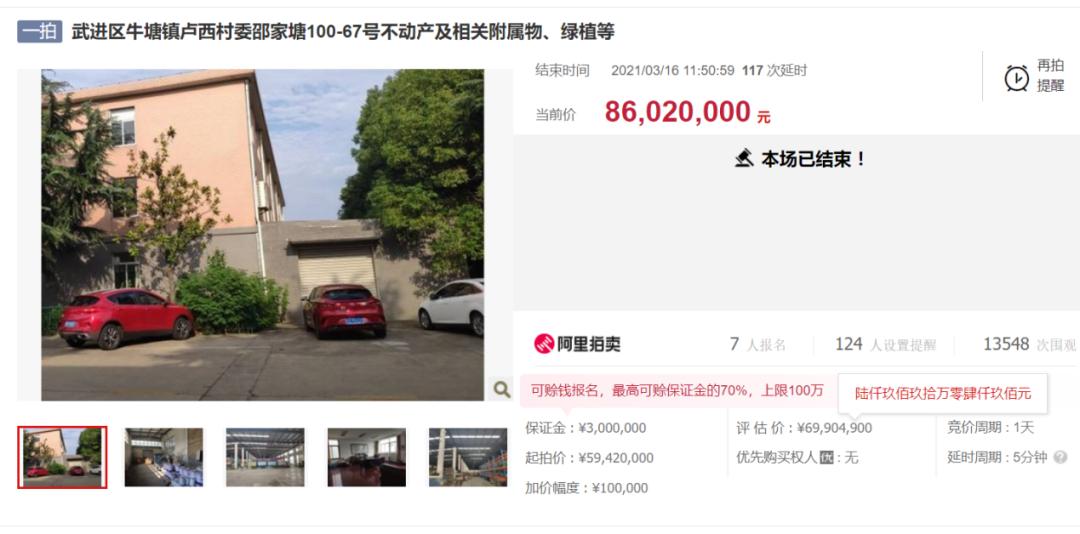Viewport: 1080px width, 534px height.
Task: Click the 优 badge icon next to 优先购买权人
Action: (x=826, y=458)
